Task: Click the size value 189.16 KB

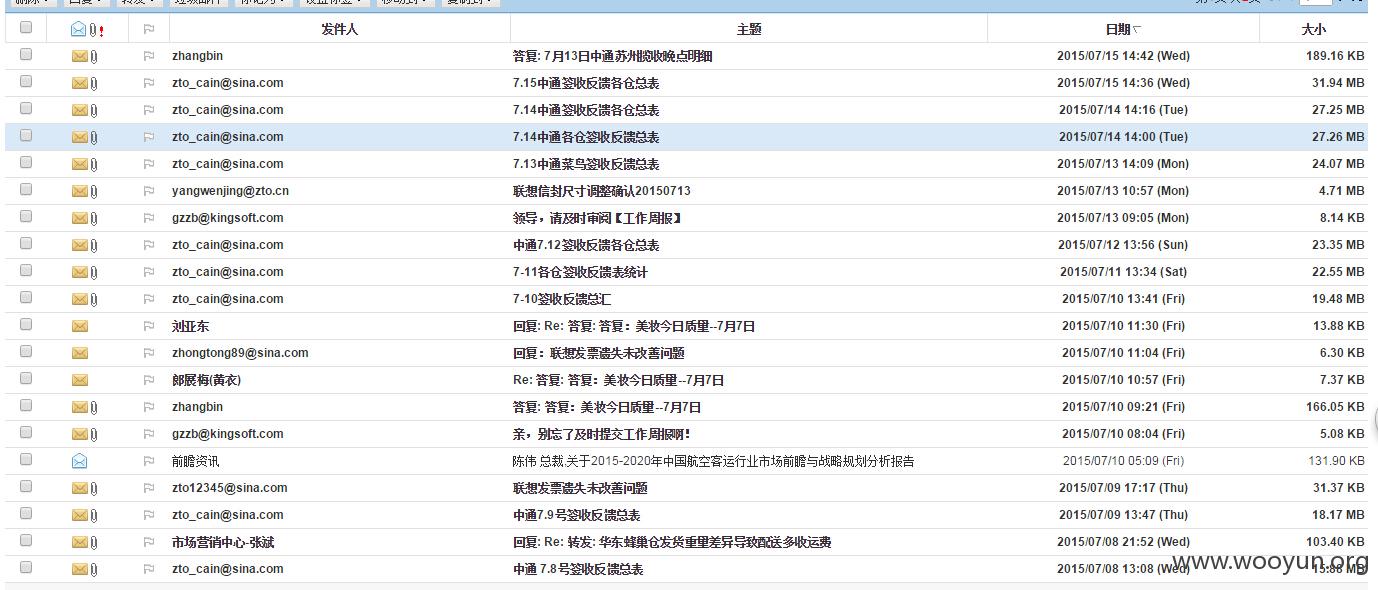Action: [x=1335, y=56]
